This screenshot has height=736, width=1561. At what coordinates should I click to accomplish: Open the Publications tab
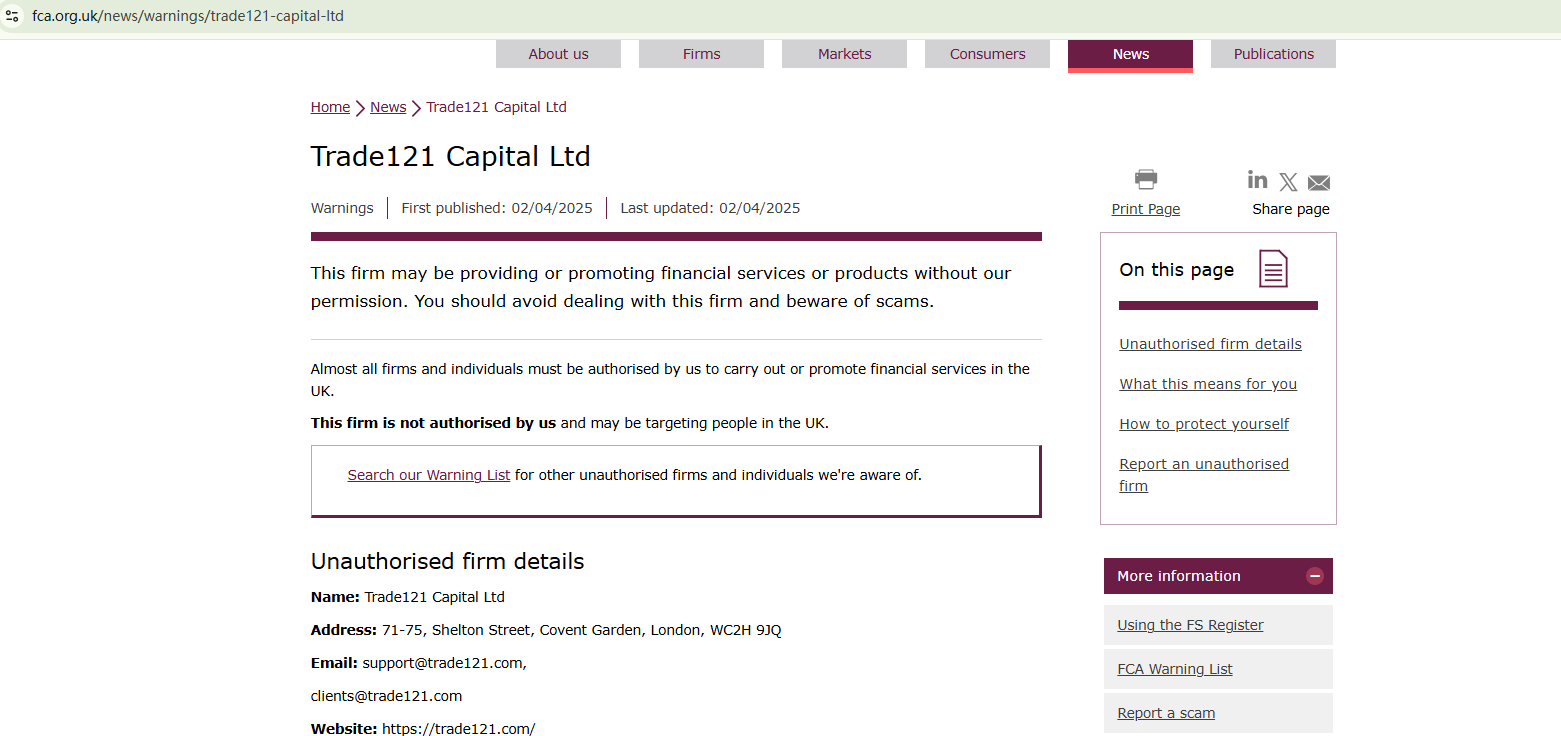click(1273, 54)
